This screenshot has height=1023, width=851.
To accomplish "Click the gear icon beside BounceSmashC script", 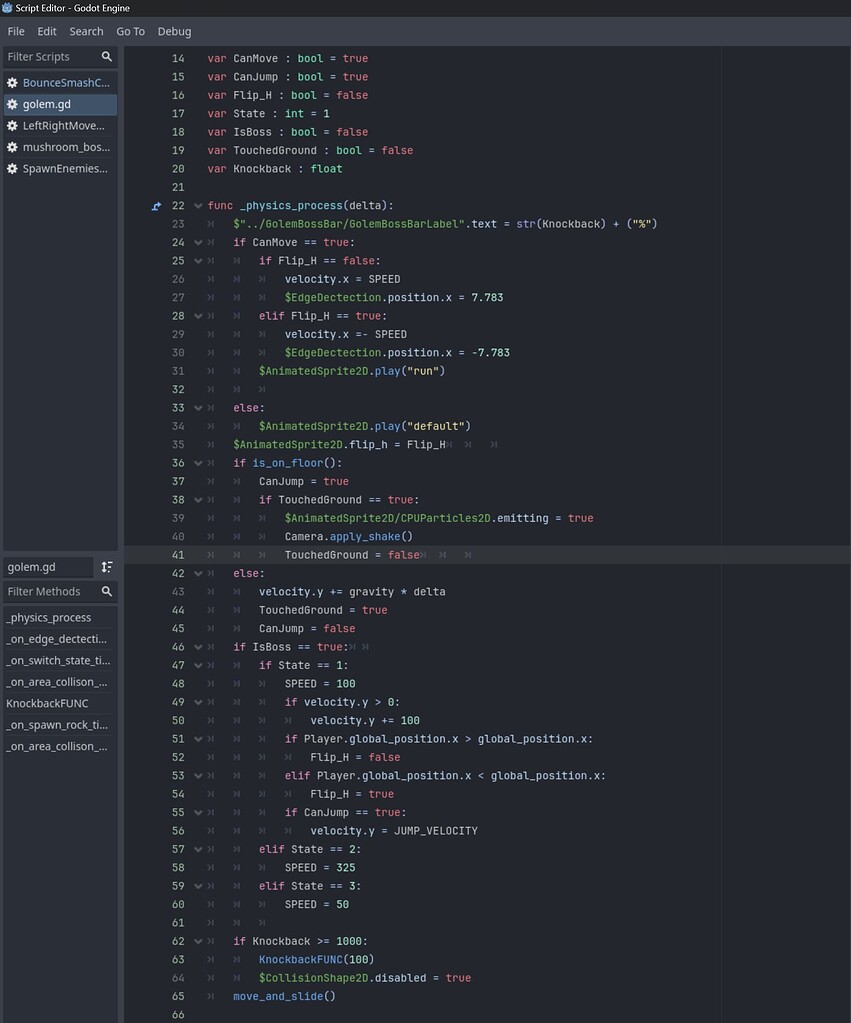I will (11, 82).
